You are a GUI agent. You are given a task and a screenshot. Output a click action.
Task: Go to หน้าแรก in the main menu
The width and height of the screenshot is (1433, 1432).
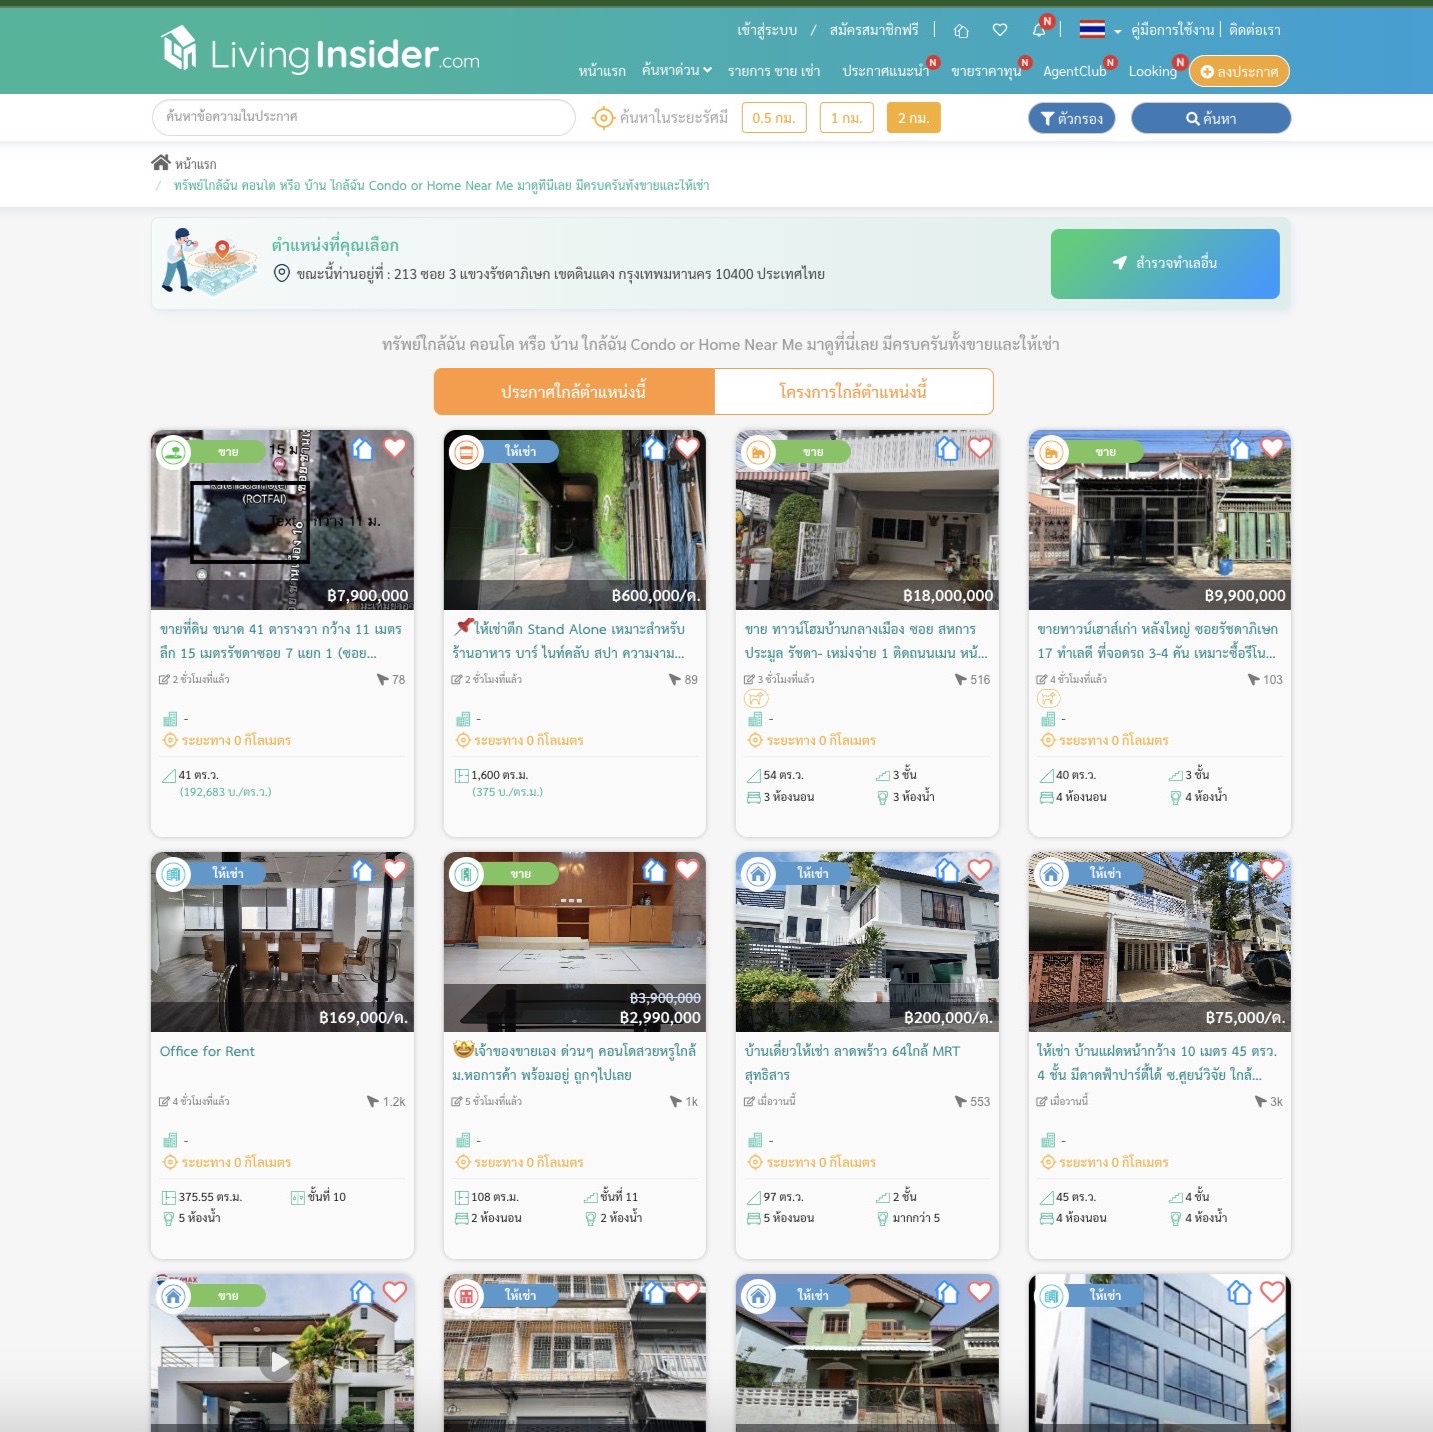(602, 71)
